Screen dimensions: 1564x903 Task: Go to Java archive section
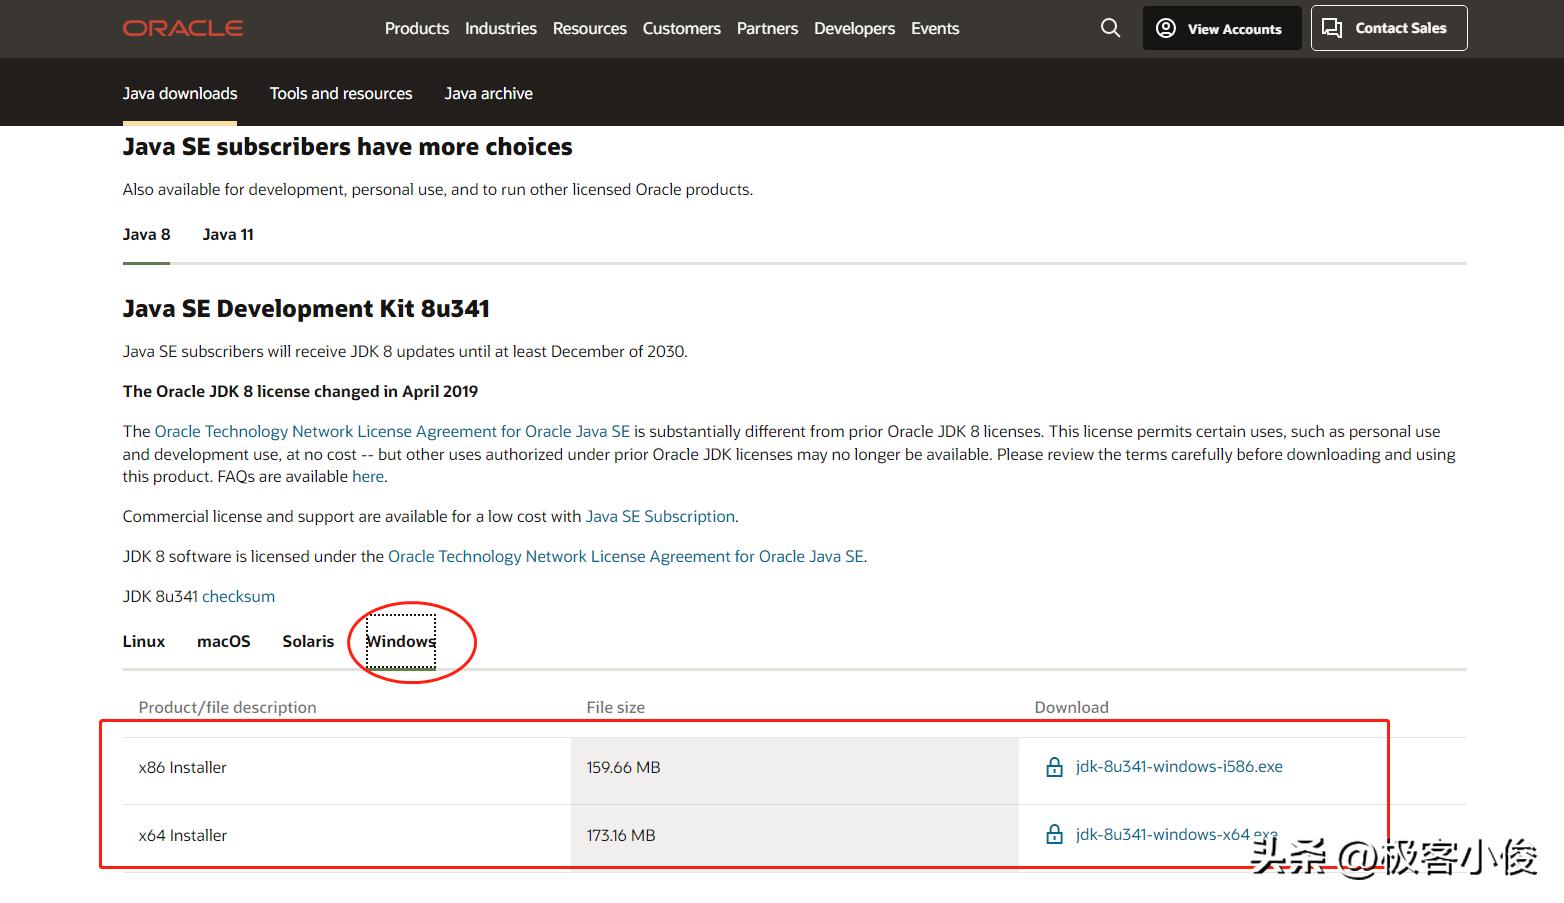click(x=488, y=93)
